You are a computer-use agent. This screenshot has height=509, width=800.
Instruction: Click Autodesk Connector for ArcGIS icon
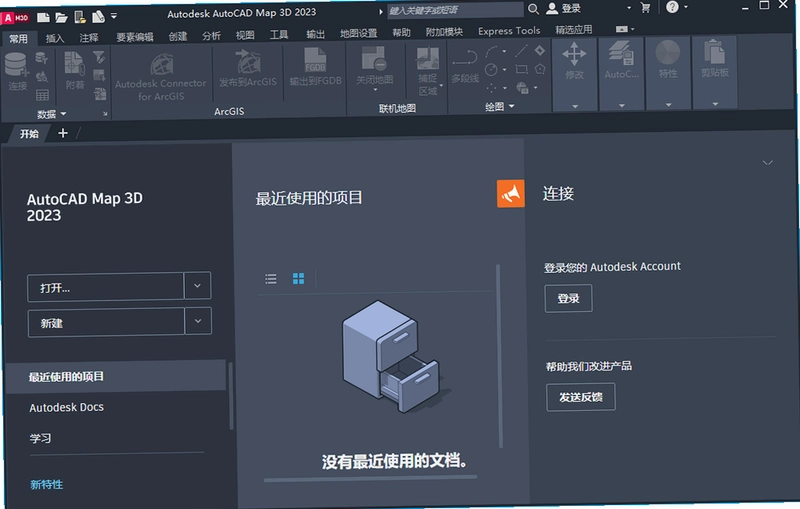[162, 65]
